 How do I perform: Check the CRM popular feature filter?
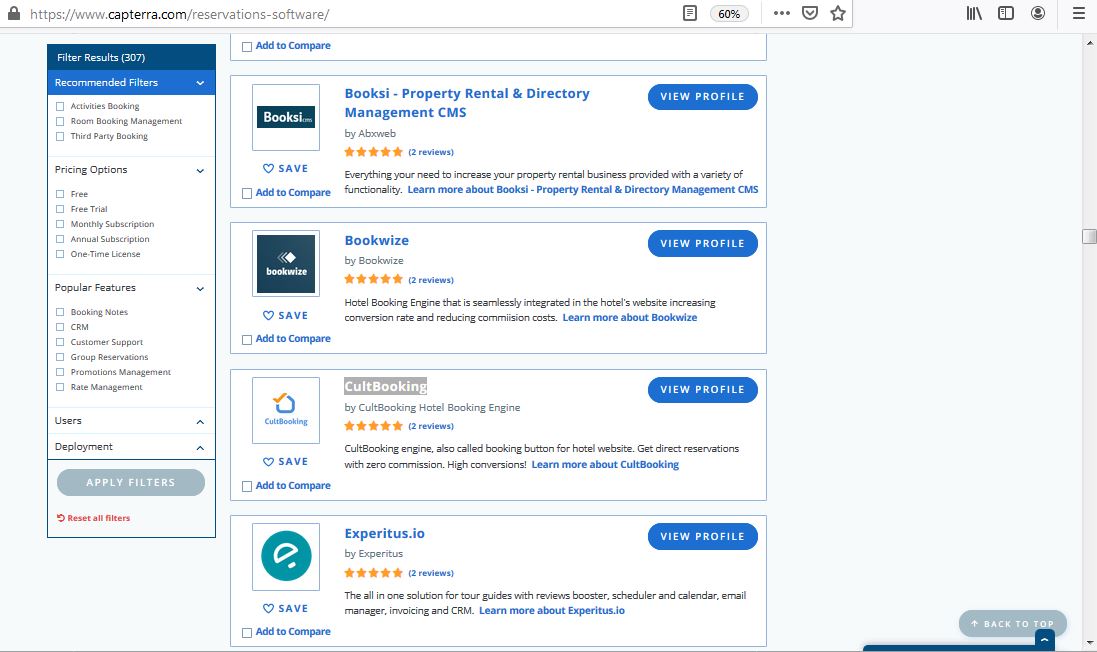[60, 326]
